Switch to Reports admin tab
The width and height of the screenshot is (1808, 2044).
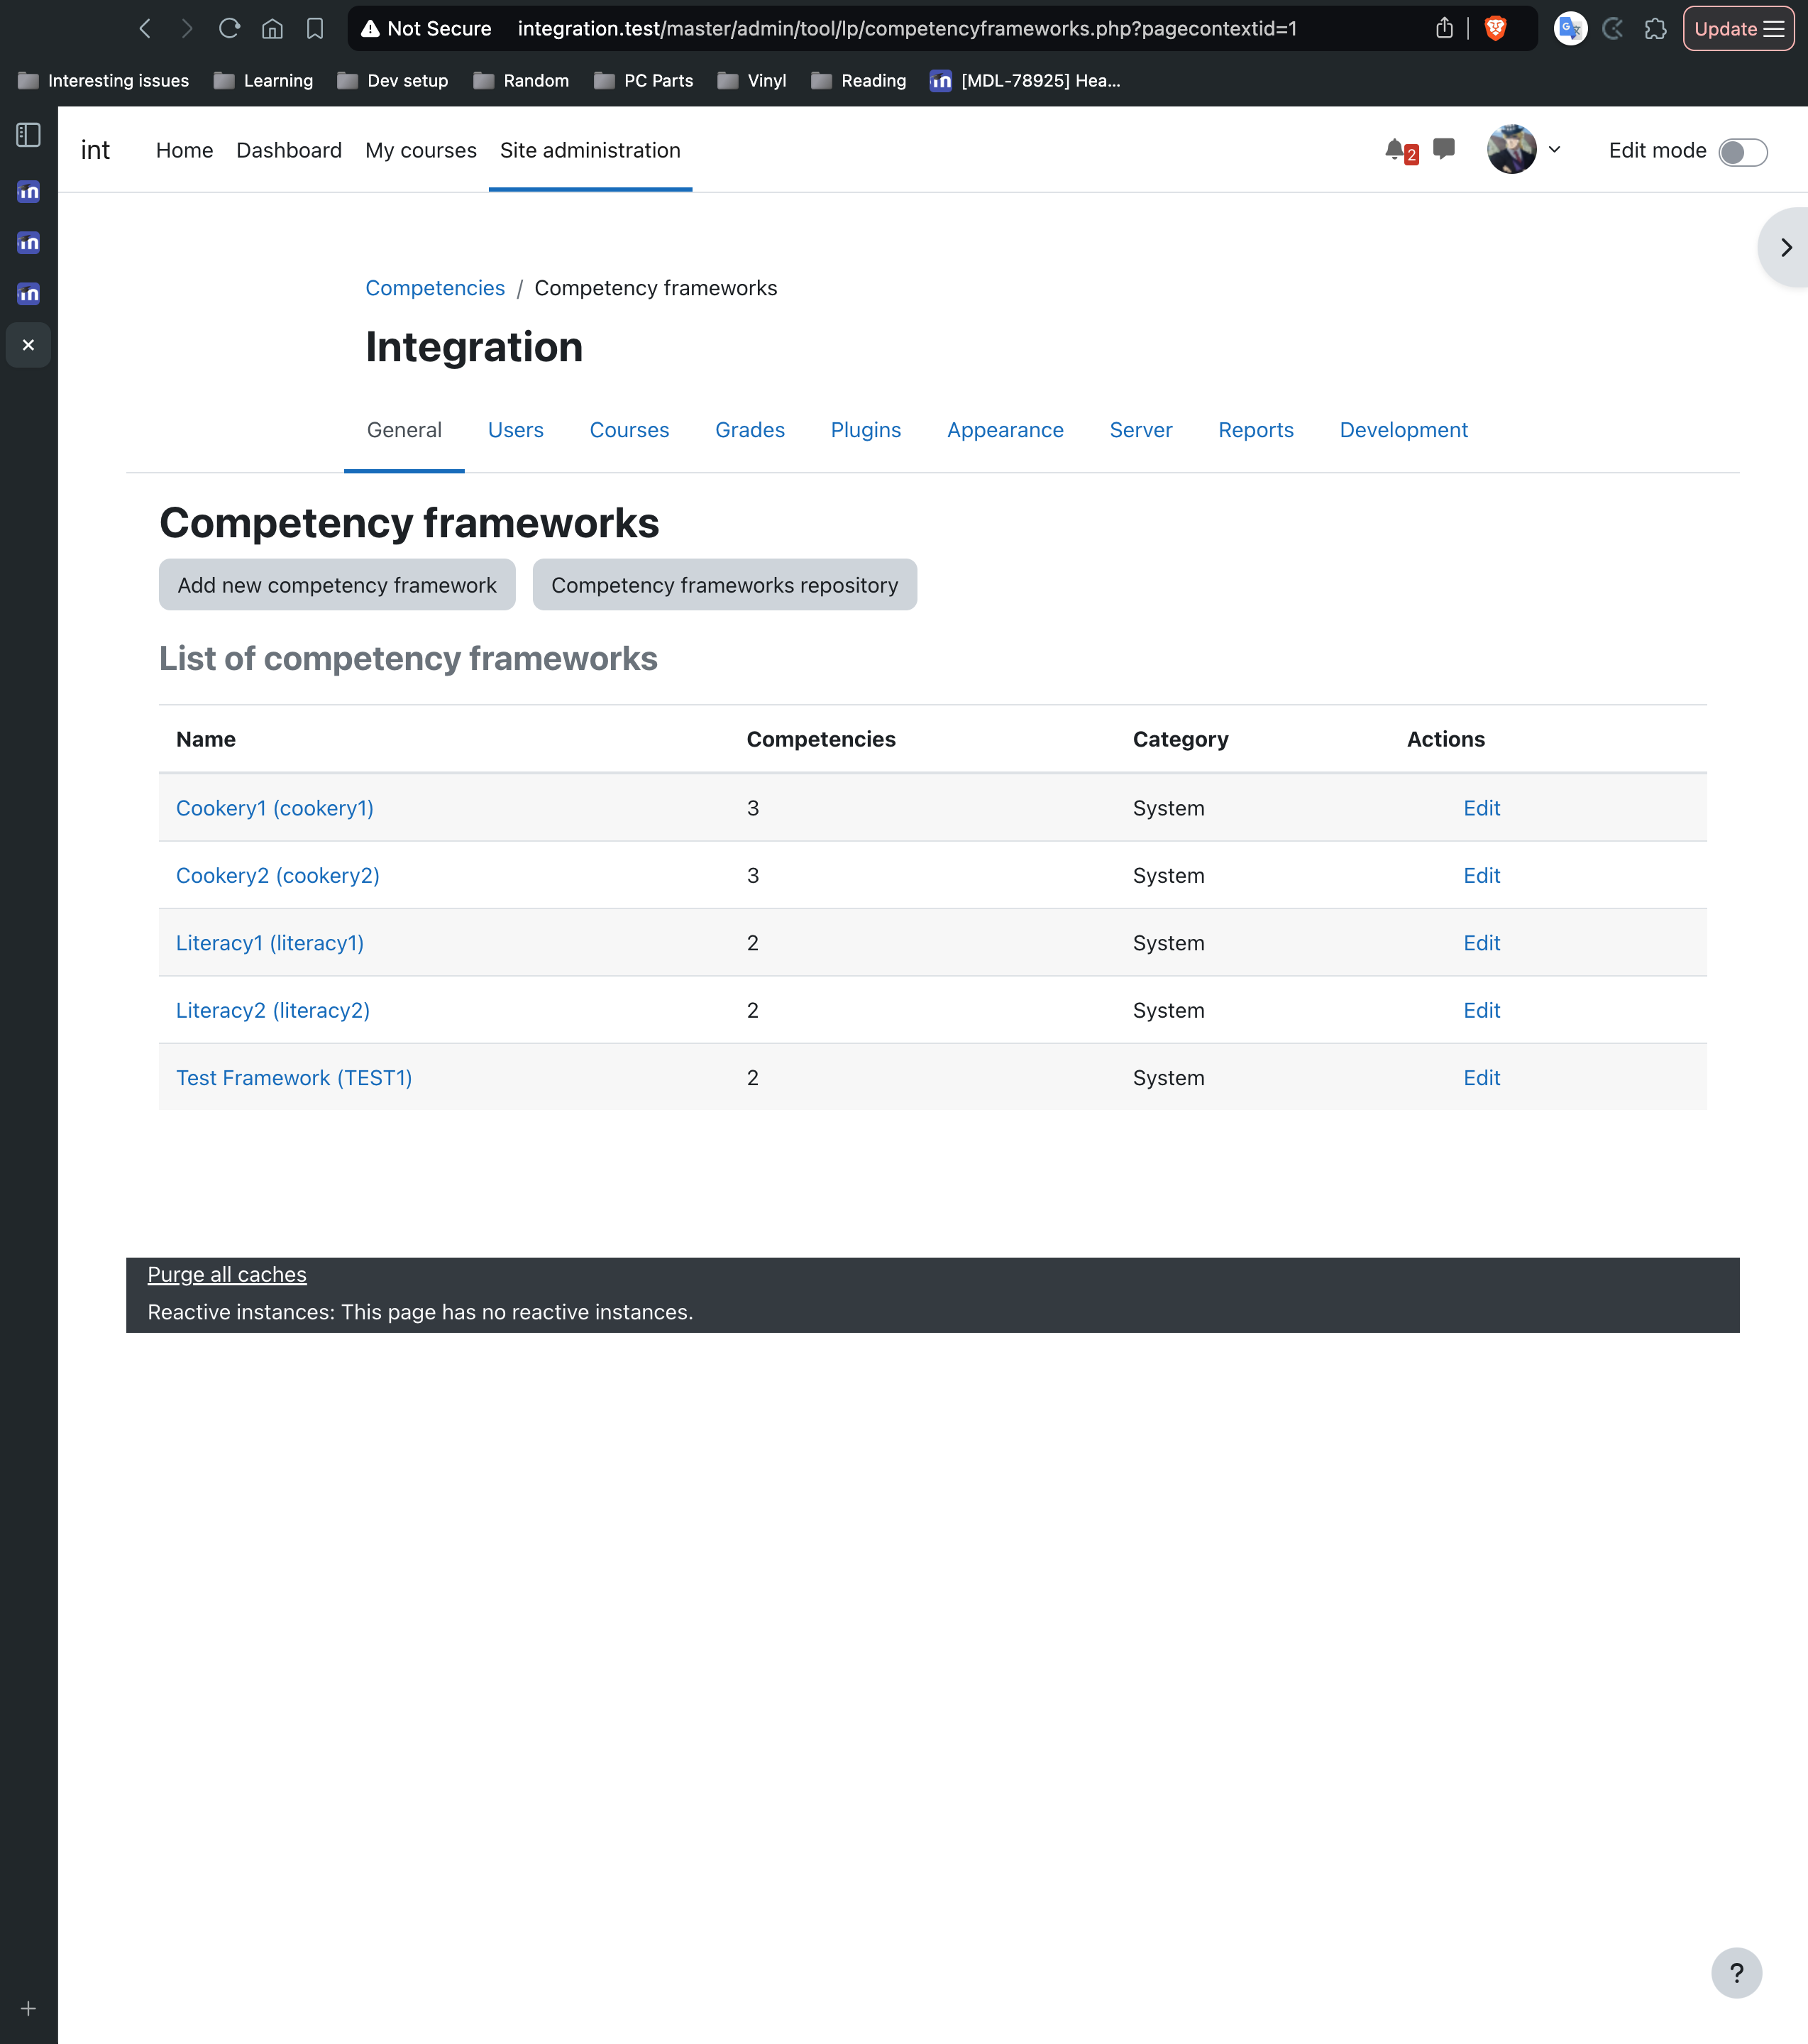pyautogui.click(x=1256, y=430)
